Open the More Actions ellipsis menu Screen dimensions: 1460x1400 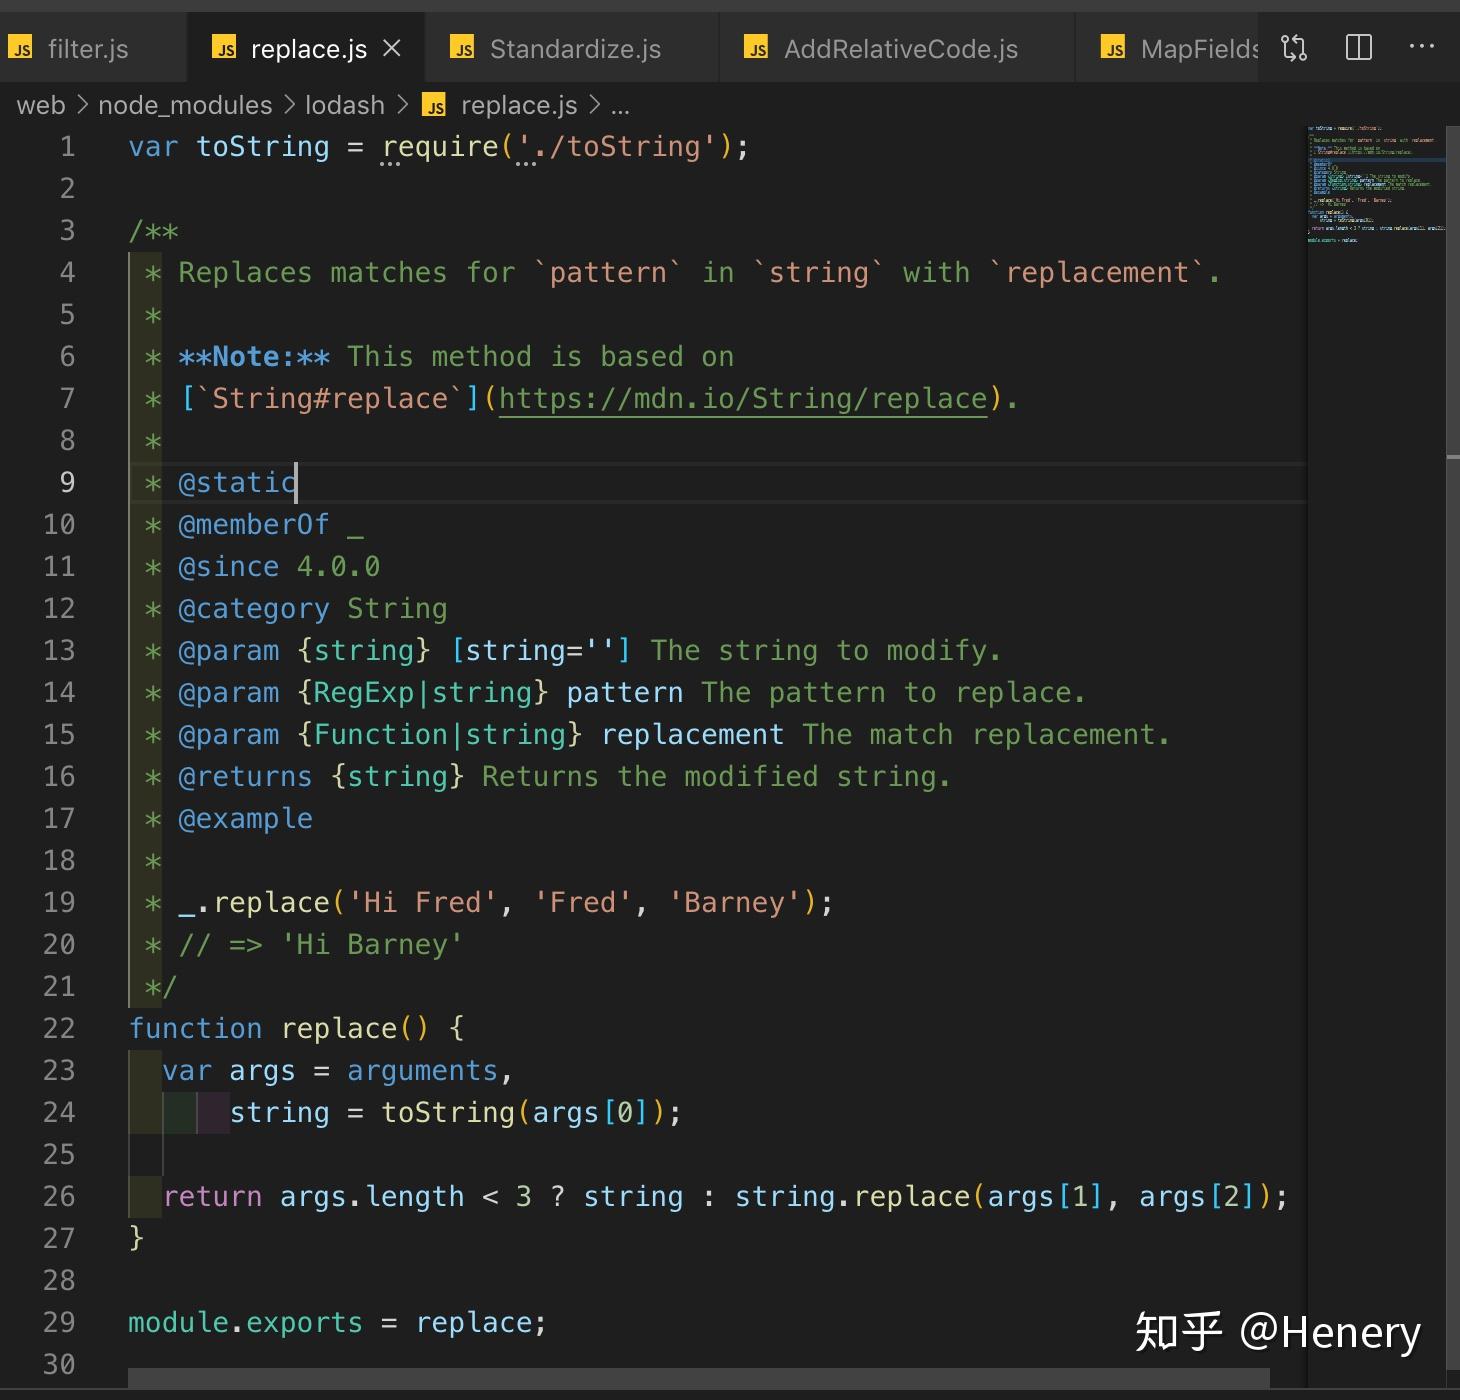click(x=1421, y=47)
